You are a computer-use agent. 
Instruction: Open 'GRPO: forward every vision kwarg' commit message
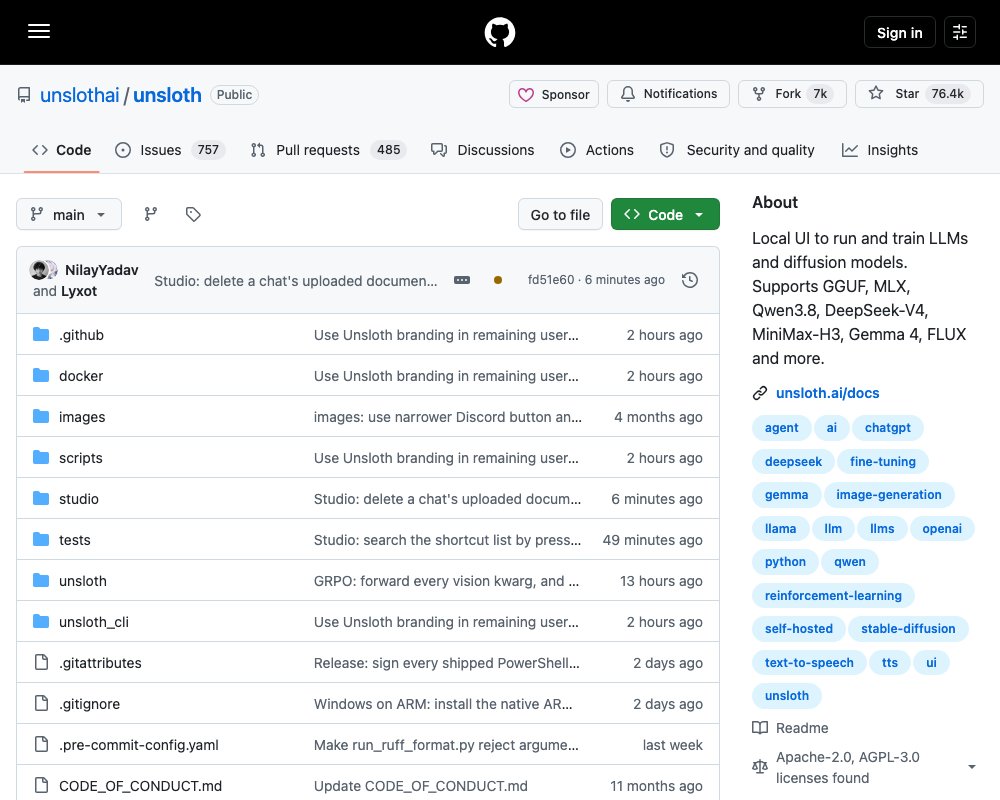pos(446,581)
